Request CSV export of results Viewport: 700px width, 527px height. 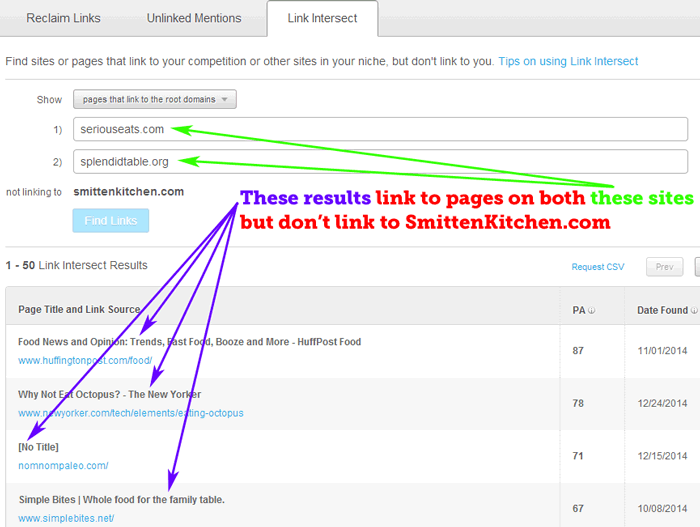tap(598, 267)
